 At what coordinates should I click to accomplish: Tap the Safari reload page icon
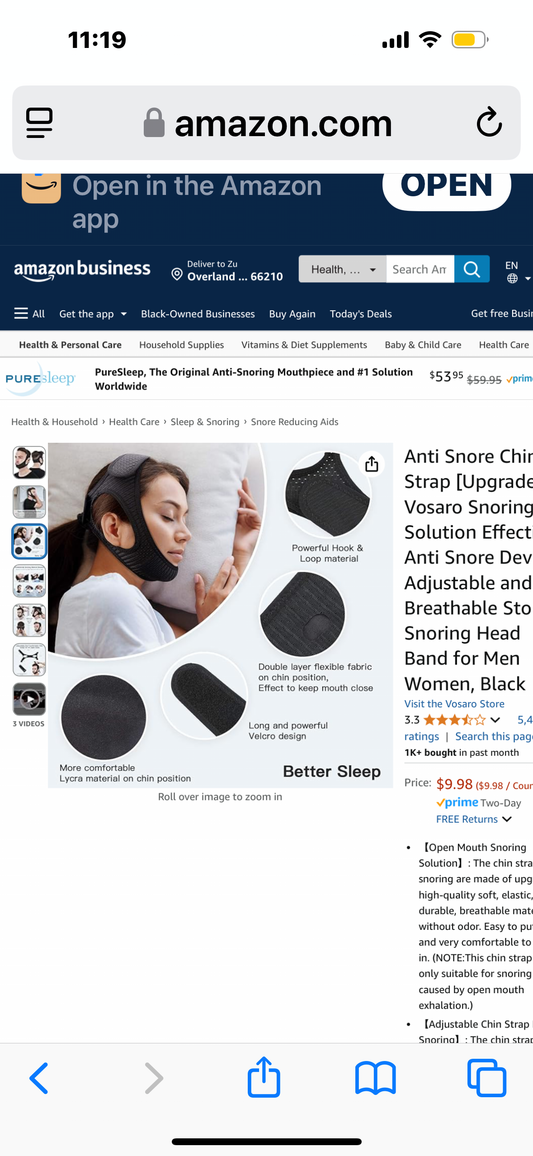click(489, 122)
